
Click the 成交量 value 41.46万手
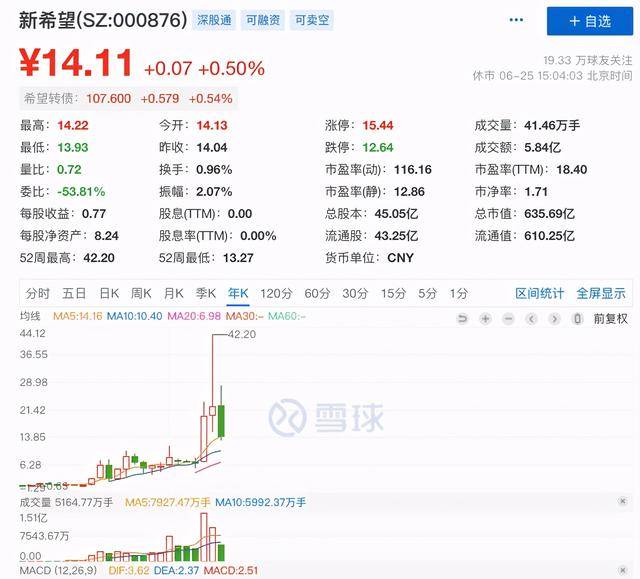[x=552, y=125]
